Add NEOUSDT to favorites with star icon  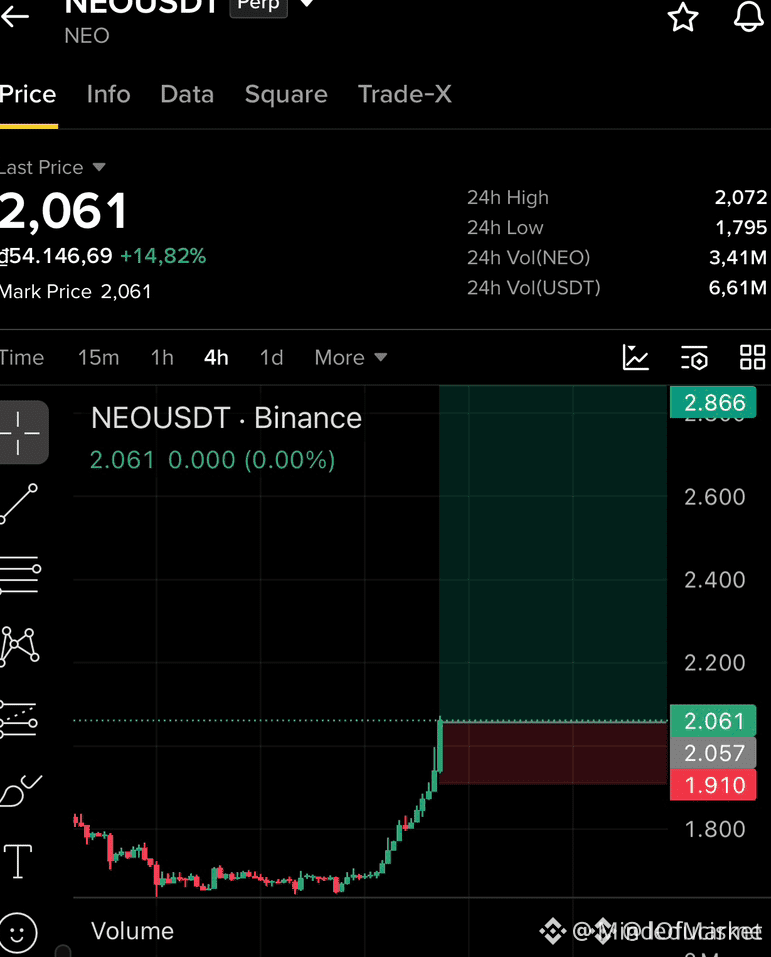(682, 16)
